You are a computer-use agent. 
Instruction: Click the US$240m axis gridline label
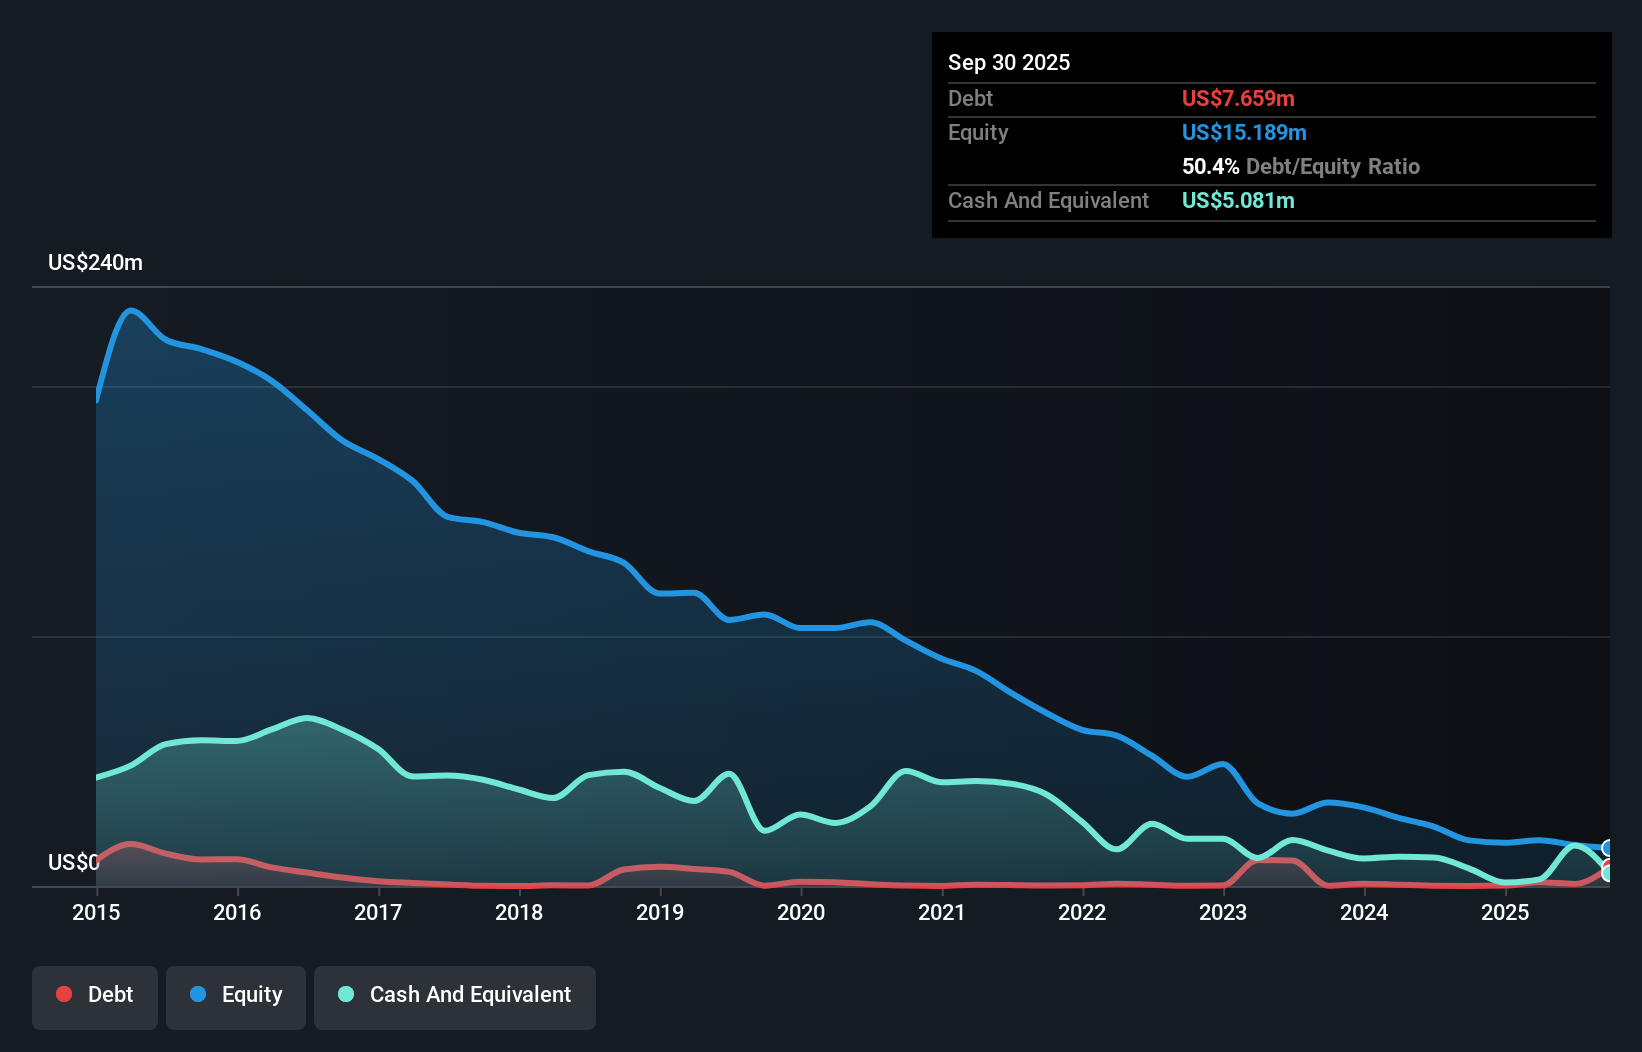point(95,262)
